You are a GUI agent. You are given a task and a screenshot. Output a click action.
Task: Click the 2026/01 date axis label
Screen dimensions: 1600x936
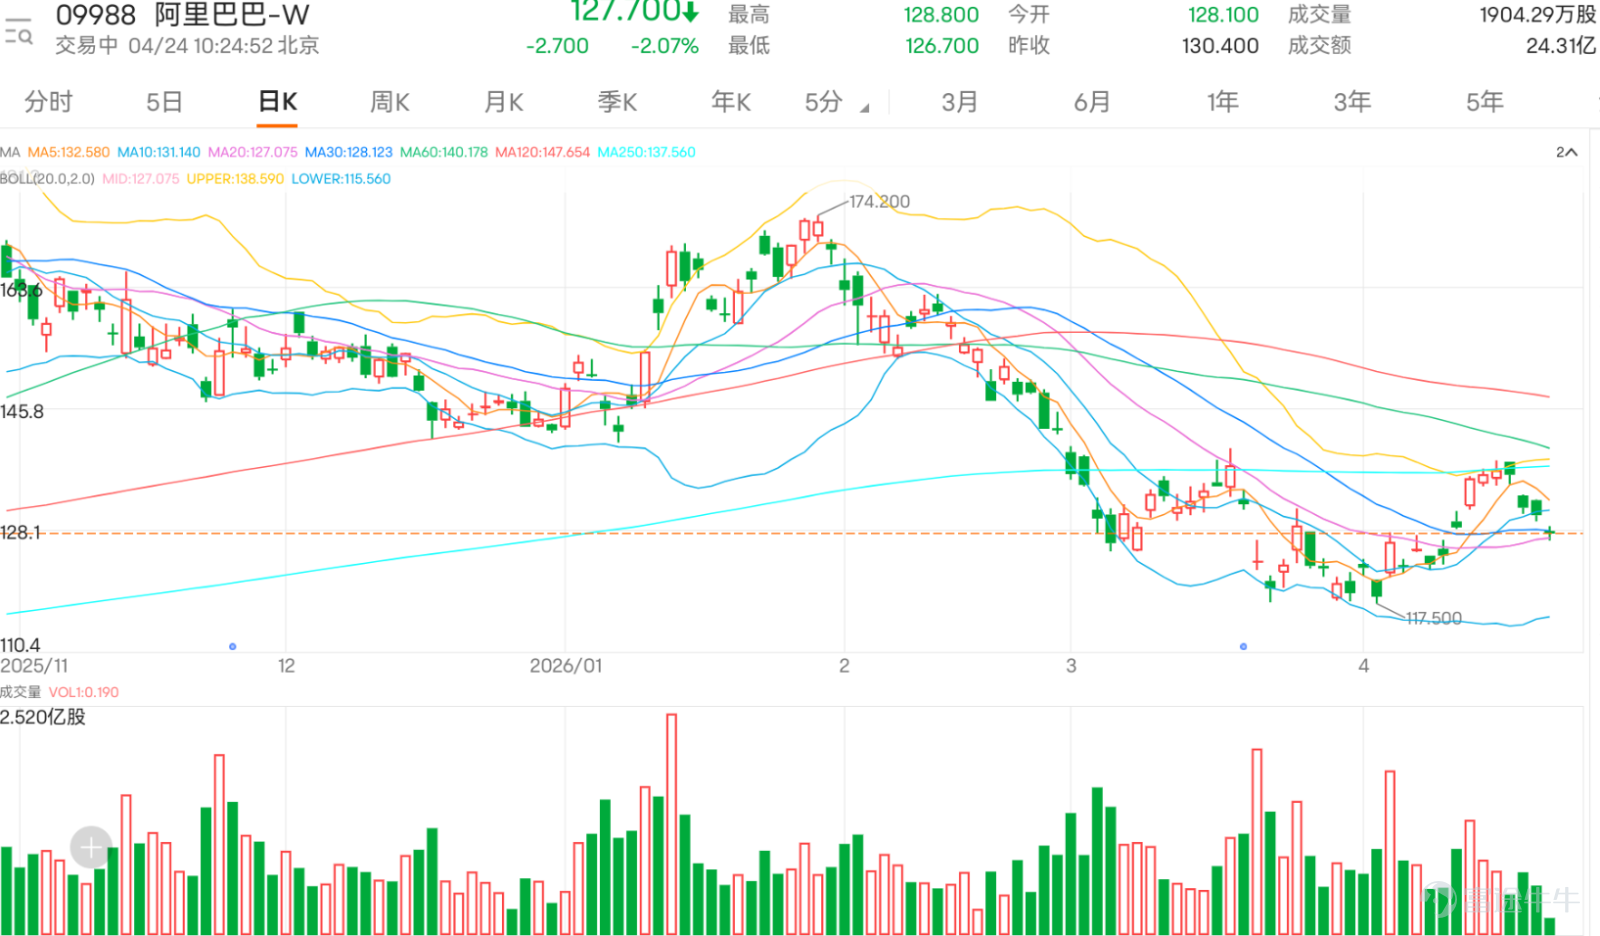pyautogui.click(x=566, y=666)
